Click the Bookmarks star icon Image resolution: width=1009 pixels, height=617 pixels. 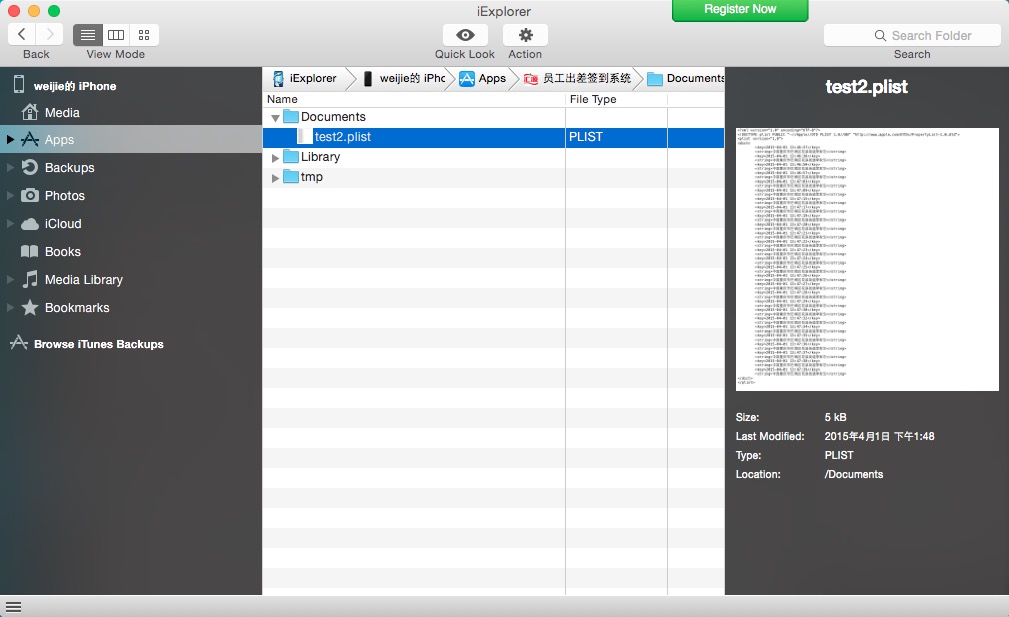pyautogui.click(x=30, y=308)
